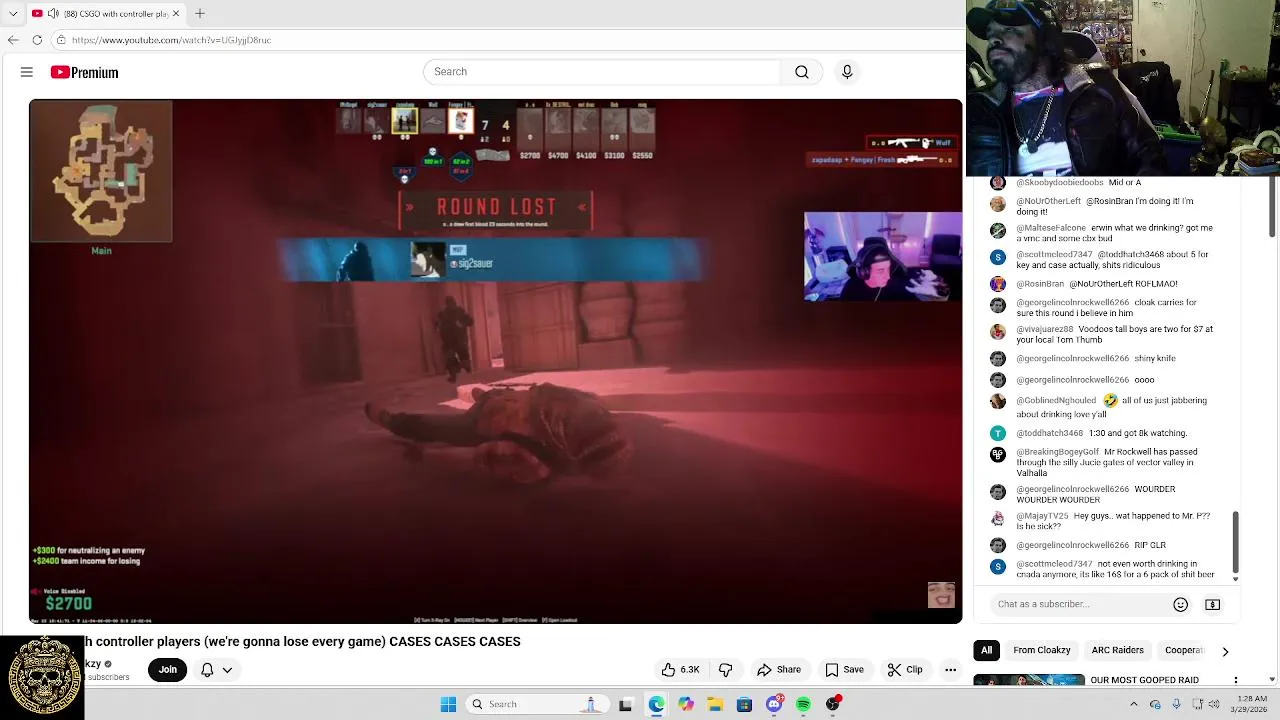Dislike the video

click(x=726, y=670)
